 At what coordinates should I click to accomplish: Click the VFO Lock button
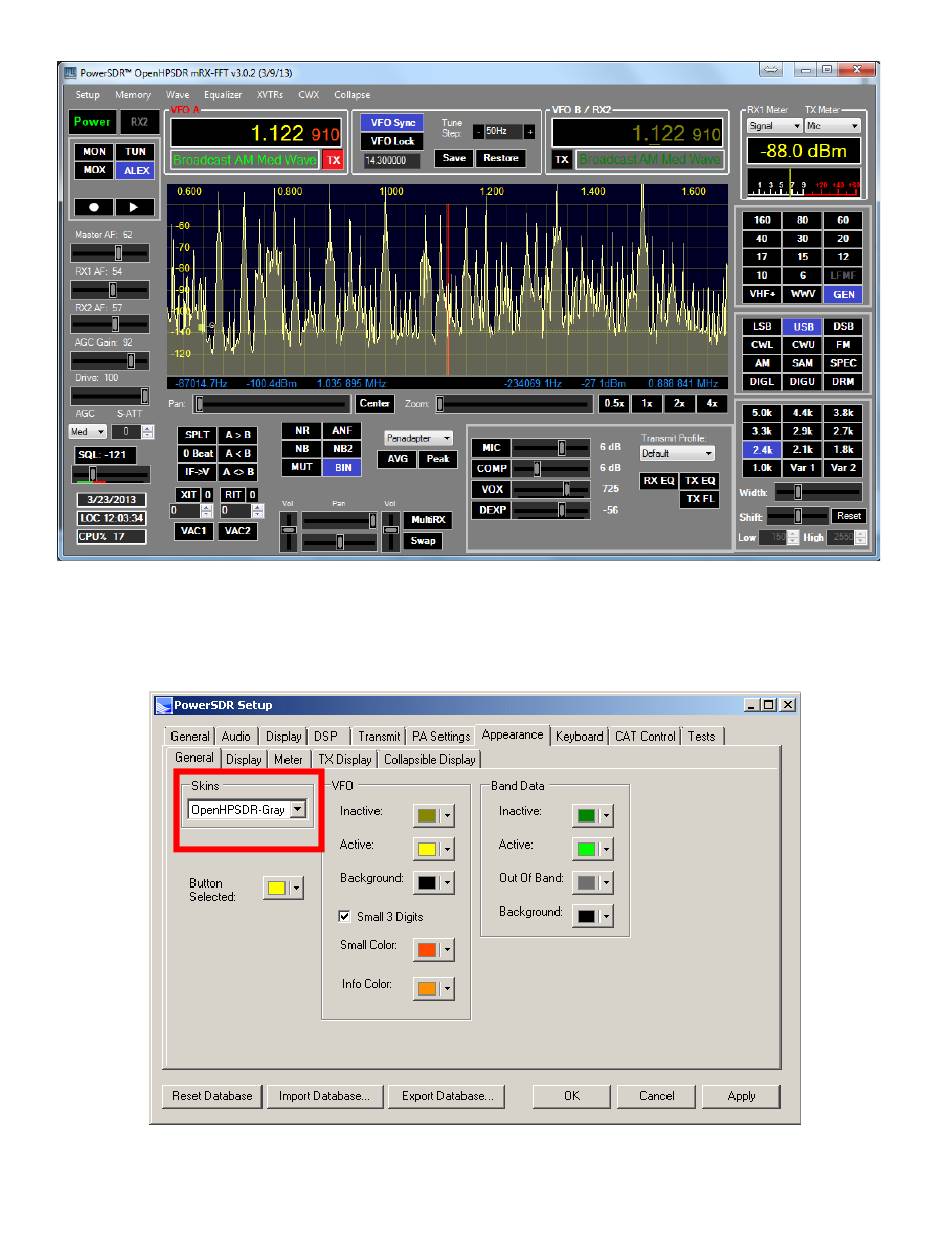pyautogui.click(x=391, y=141)
